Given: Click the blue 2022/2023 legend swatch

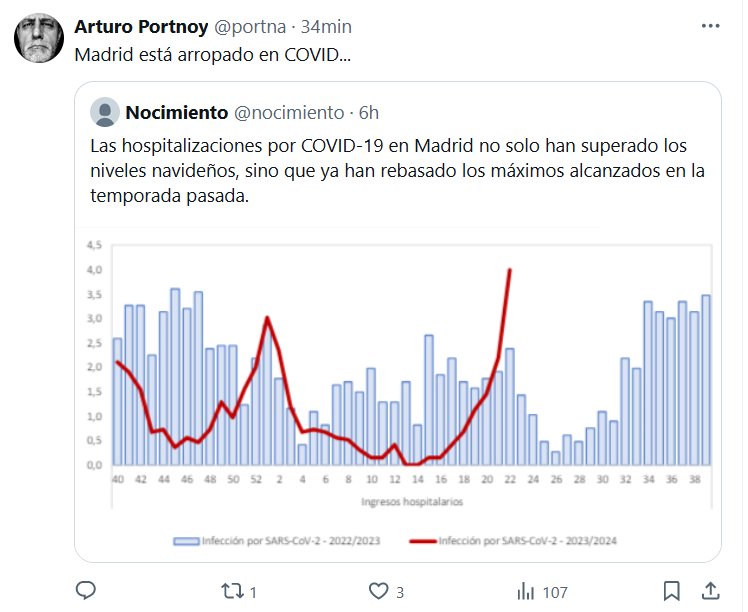Looking at the screenshot, I should pos(185,540).
